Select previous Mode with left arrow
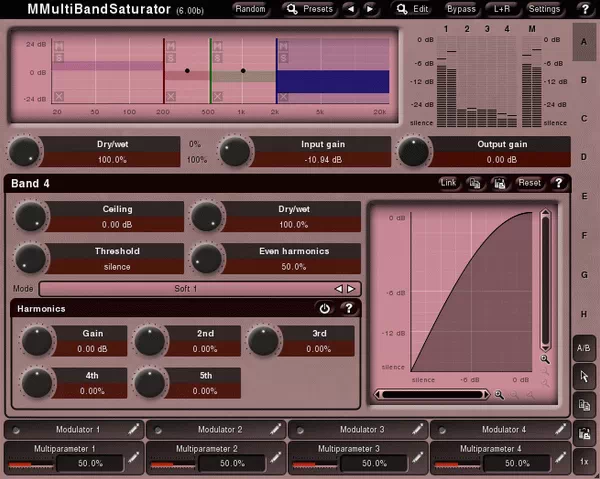 click(x=338, y=289)
